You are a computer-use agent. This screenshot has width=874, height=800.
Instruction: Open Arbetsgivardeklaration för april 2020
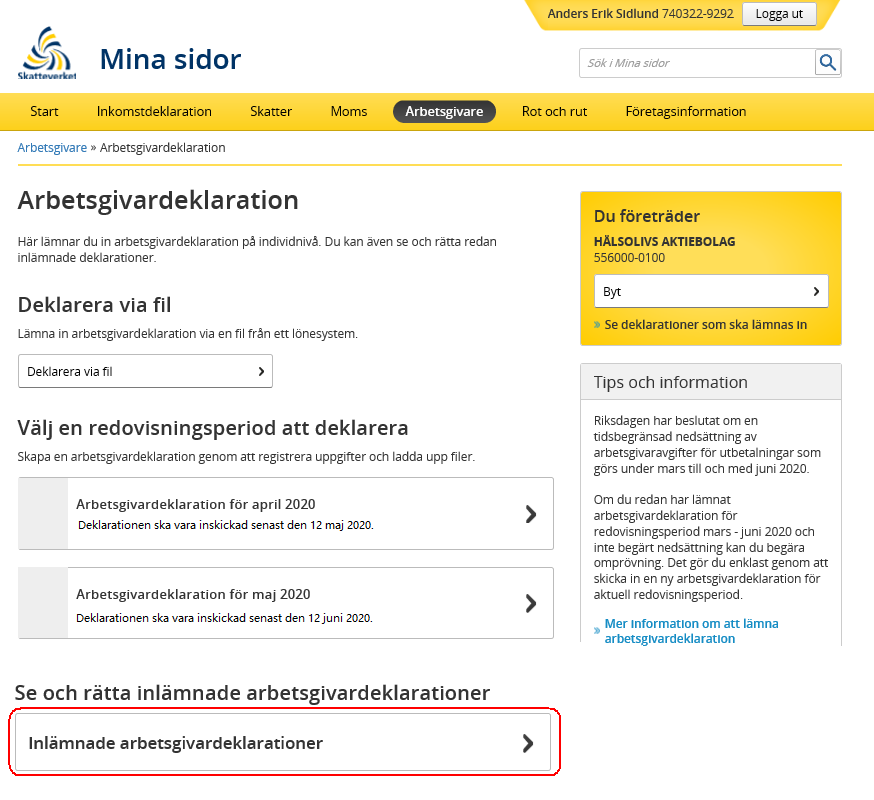pyautogui.click(x=286, y=513)
